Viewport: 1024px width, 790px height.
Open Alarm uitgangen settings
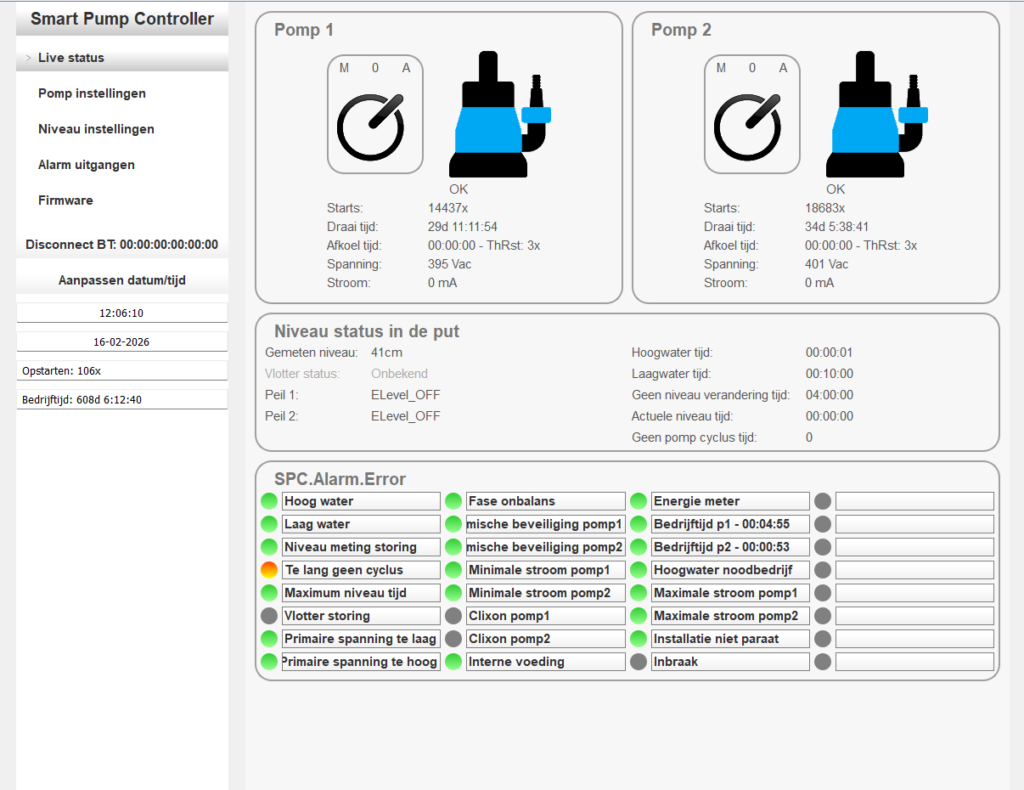point(86,165)
